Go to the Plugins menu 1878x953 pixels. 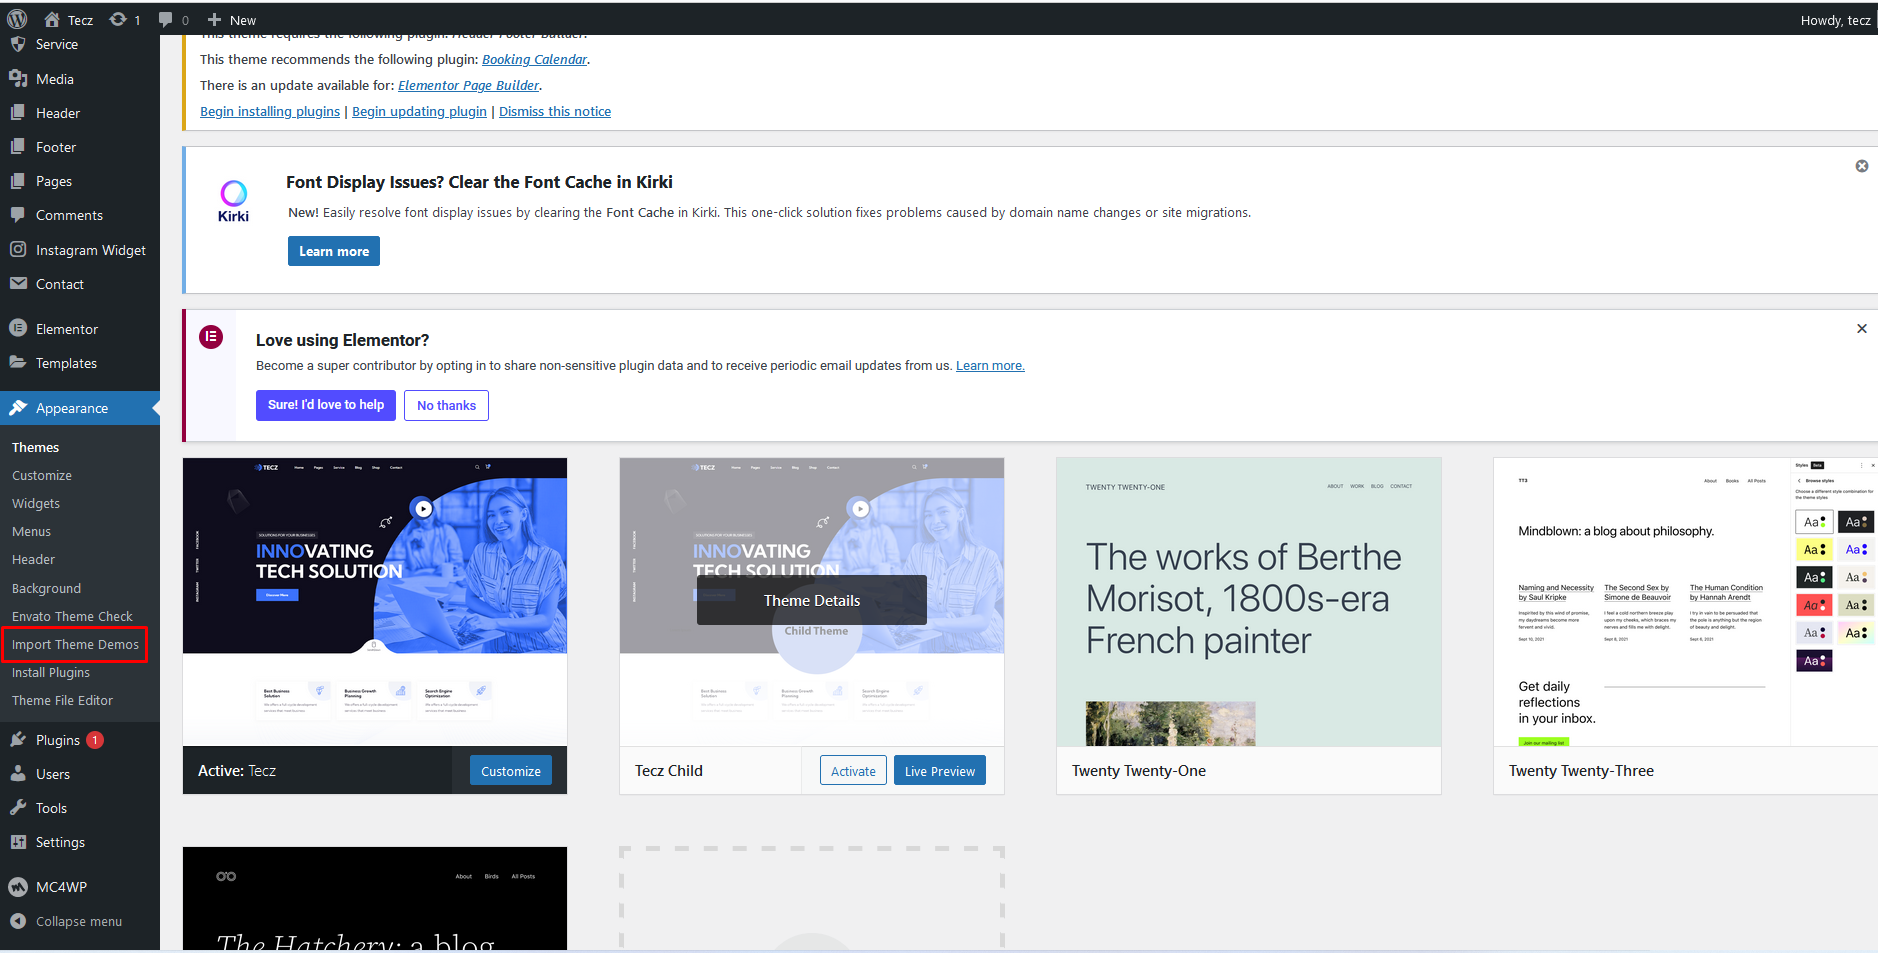[x=57, y=740]
